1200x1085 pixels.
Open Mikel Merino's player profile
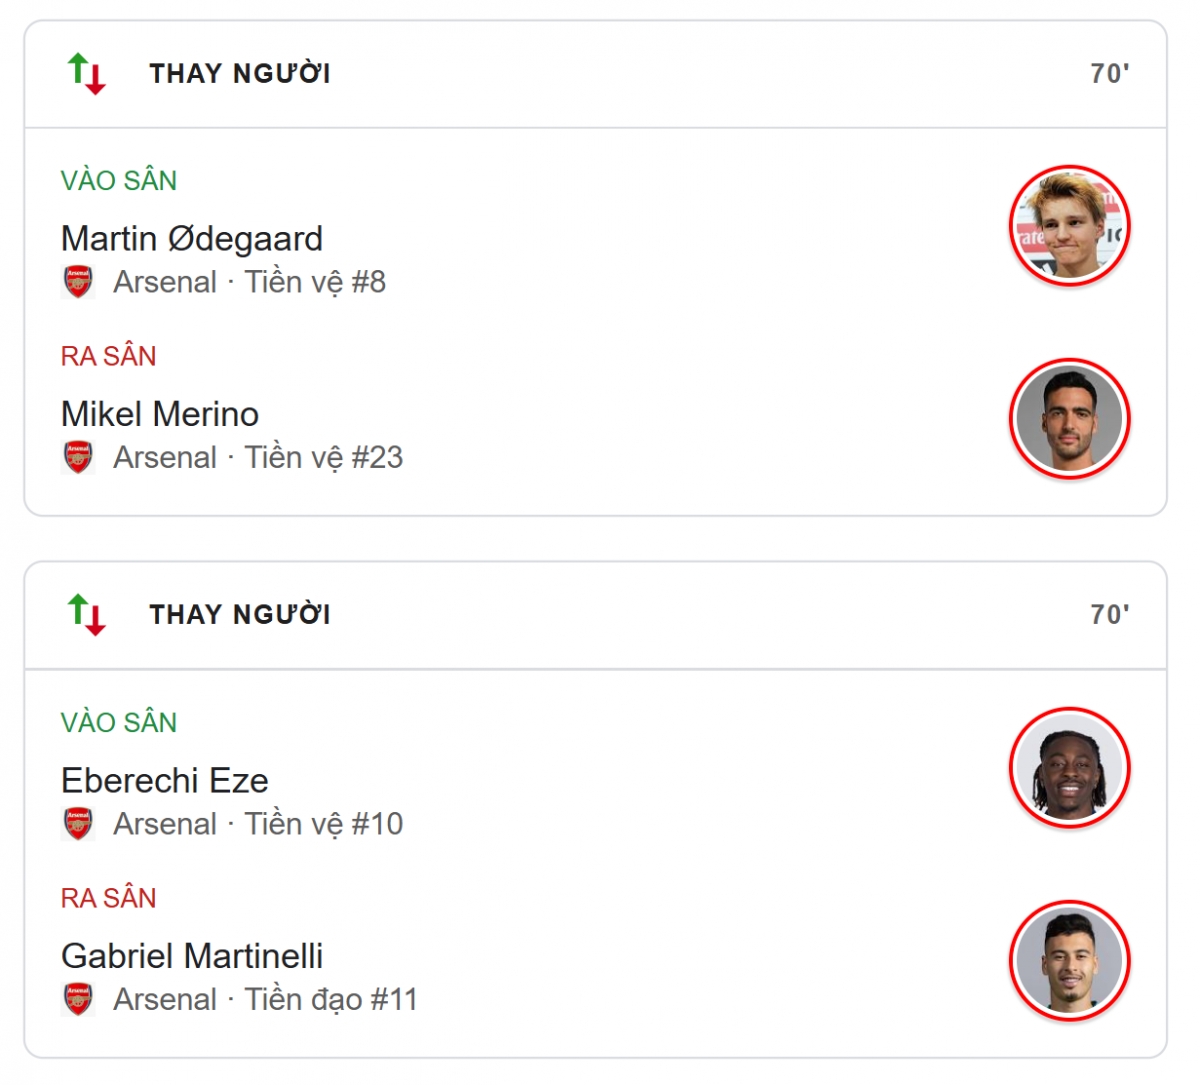tap(159, 413)
